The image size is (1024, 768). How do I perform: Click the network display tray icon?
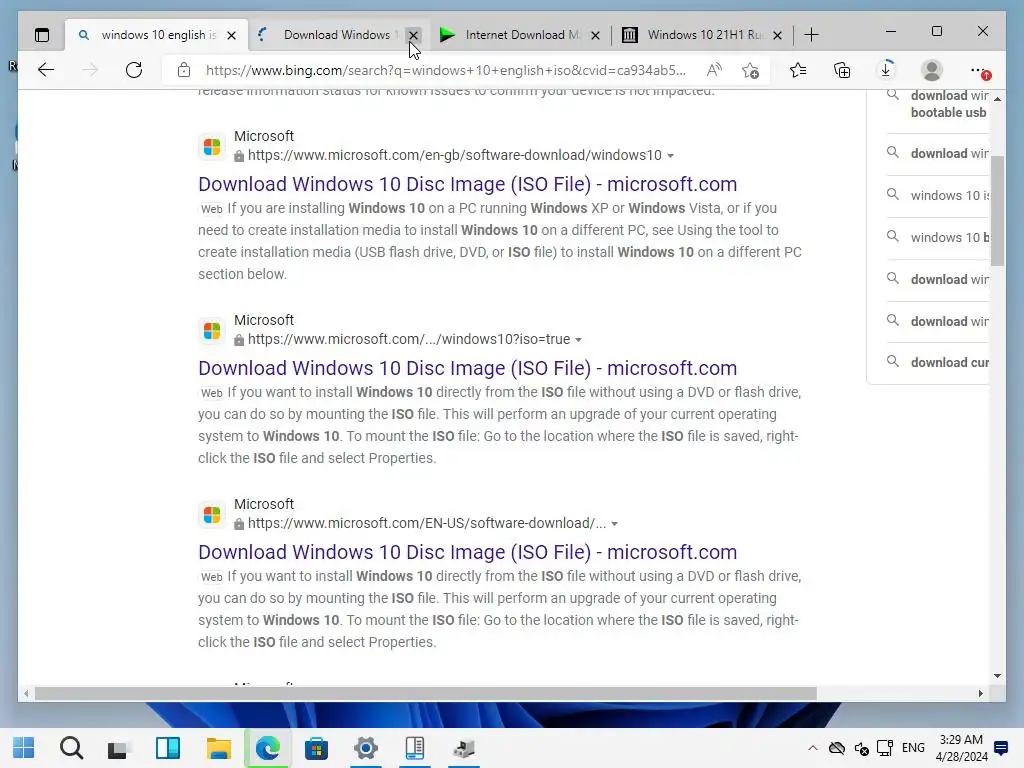coord(885,748)
